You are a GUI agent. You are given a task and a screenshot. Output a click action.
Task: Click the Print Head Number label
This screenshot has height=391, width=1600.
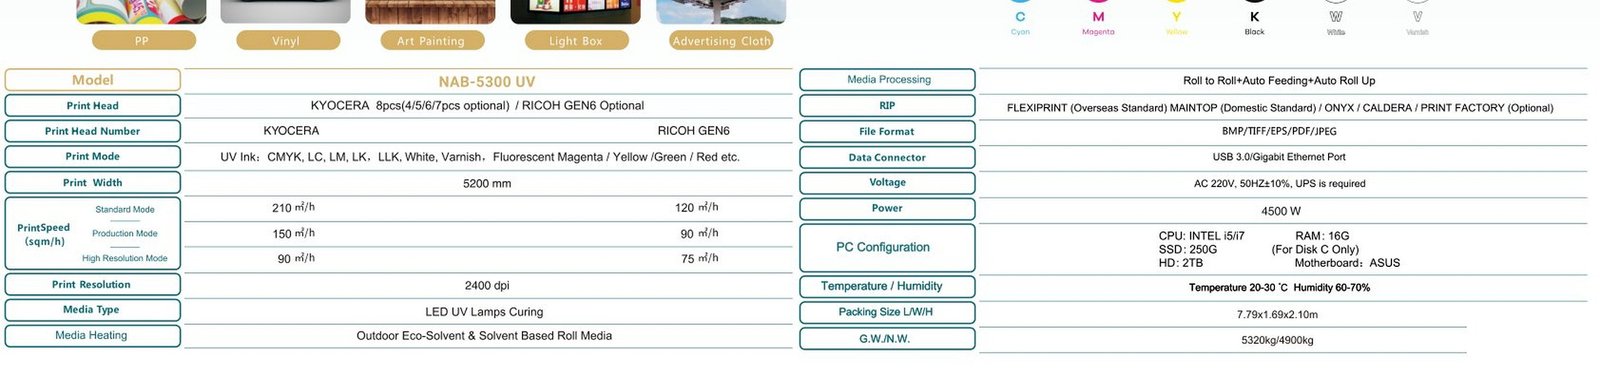click(93, 131)
